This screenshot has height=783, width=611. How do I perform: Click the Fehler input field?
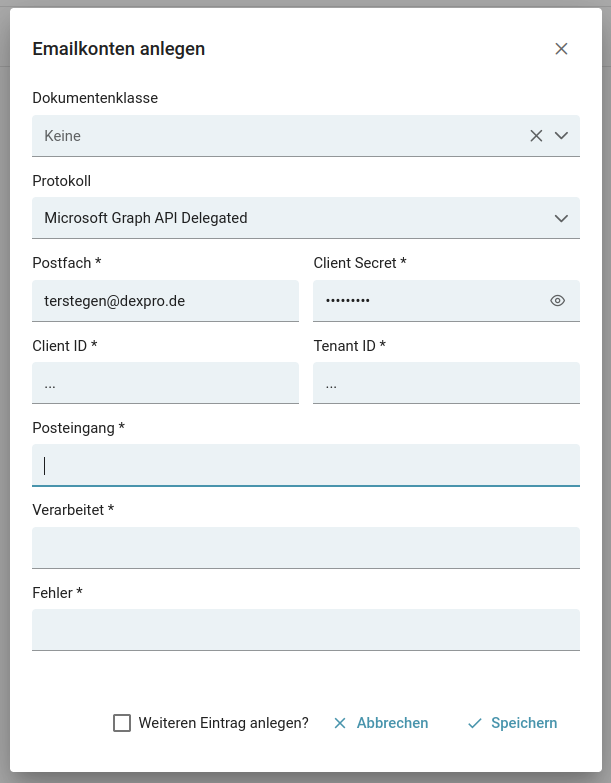click(x=305, y=630)
